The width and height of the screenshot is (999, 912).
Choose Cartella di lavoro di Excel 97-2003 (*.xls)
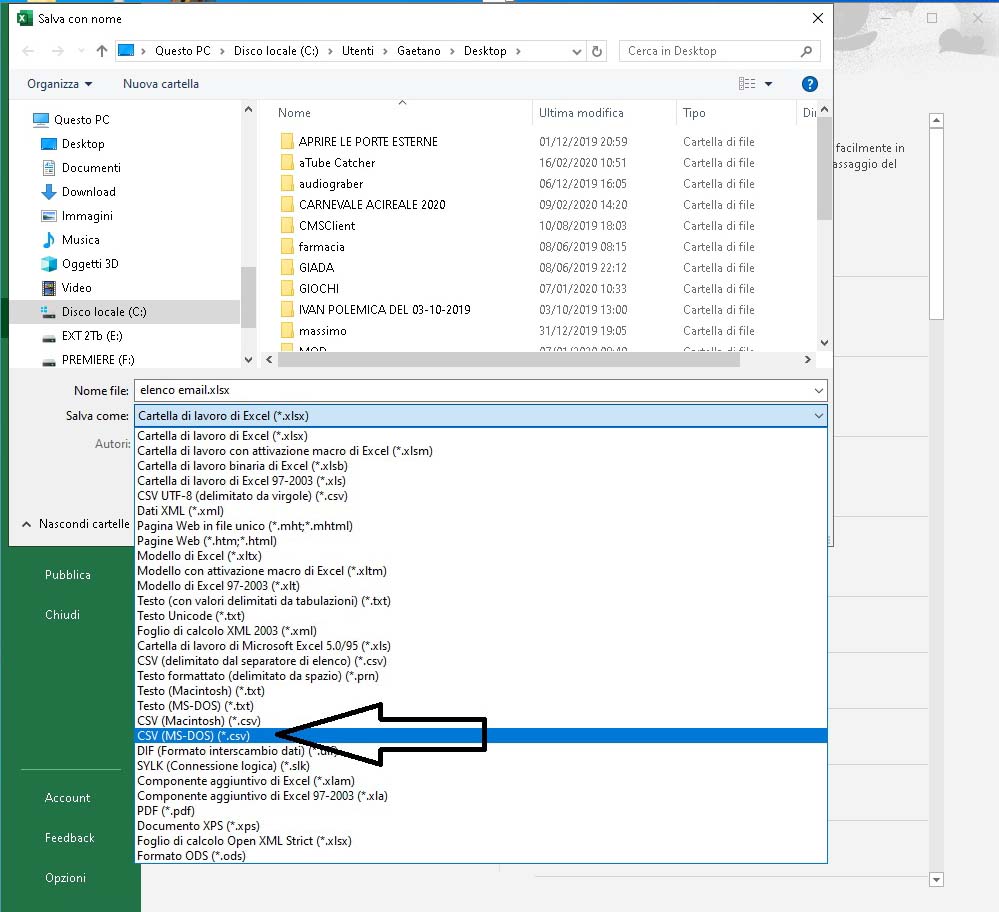(481, 481)
